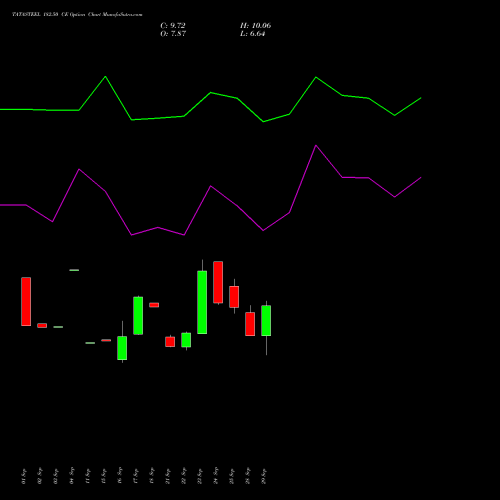Screen dimensions: 500x500
Task: Select the 24 Sep date label
Action: click(216, 476)
